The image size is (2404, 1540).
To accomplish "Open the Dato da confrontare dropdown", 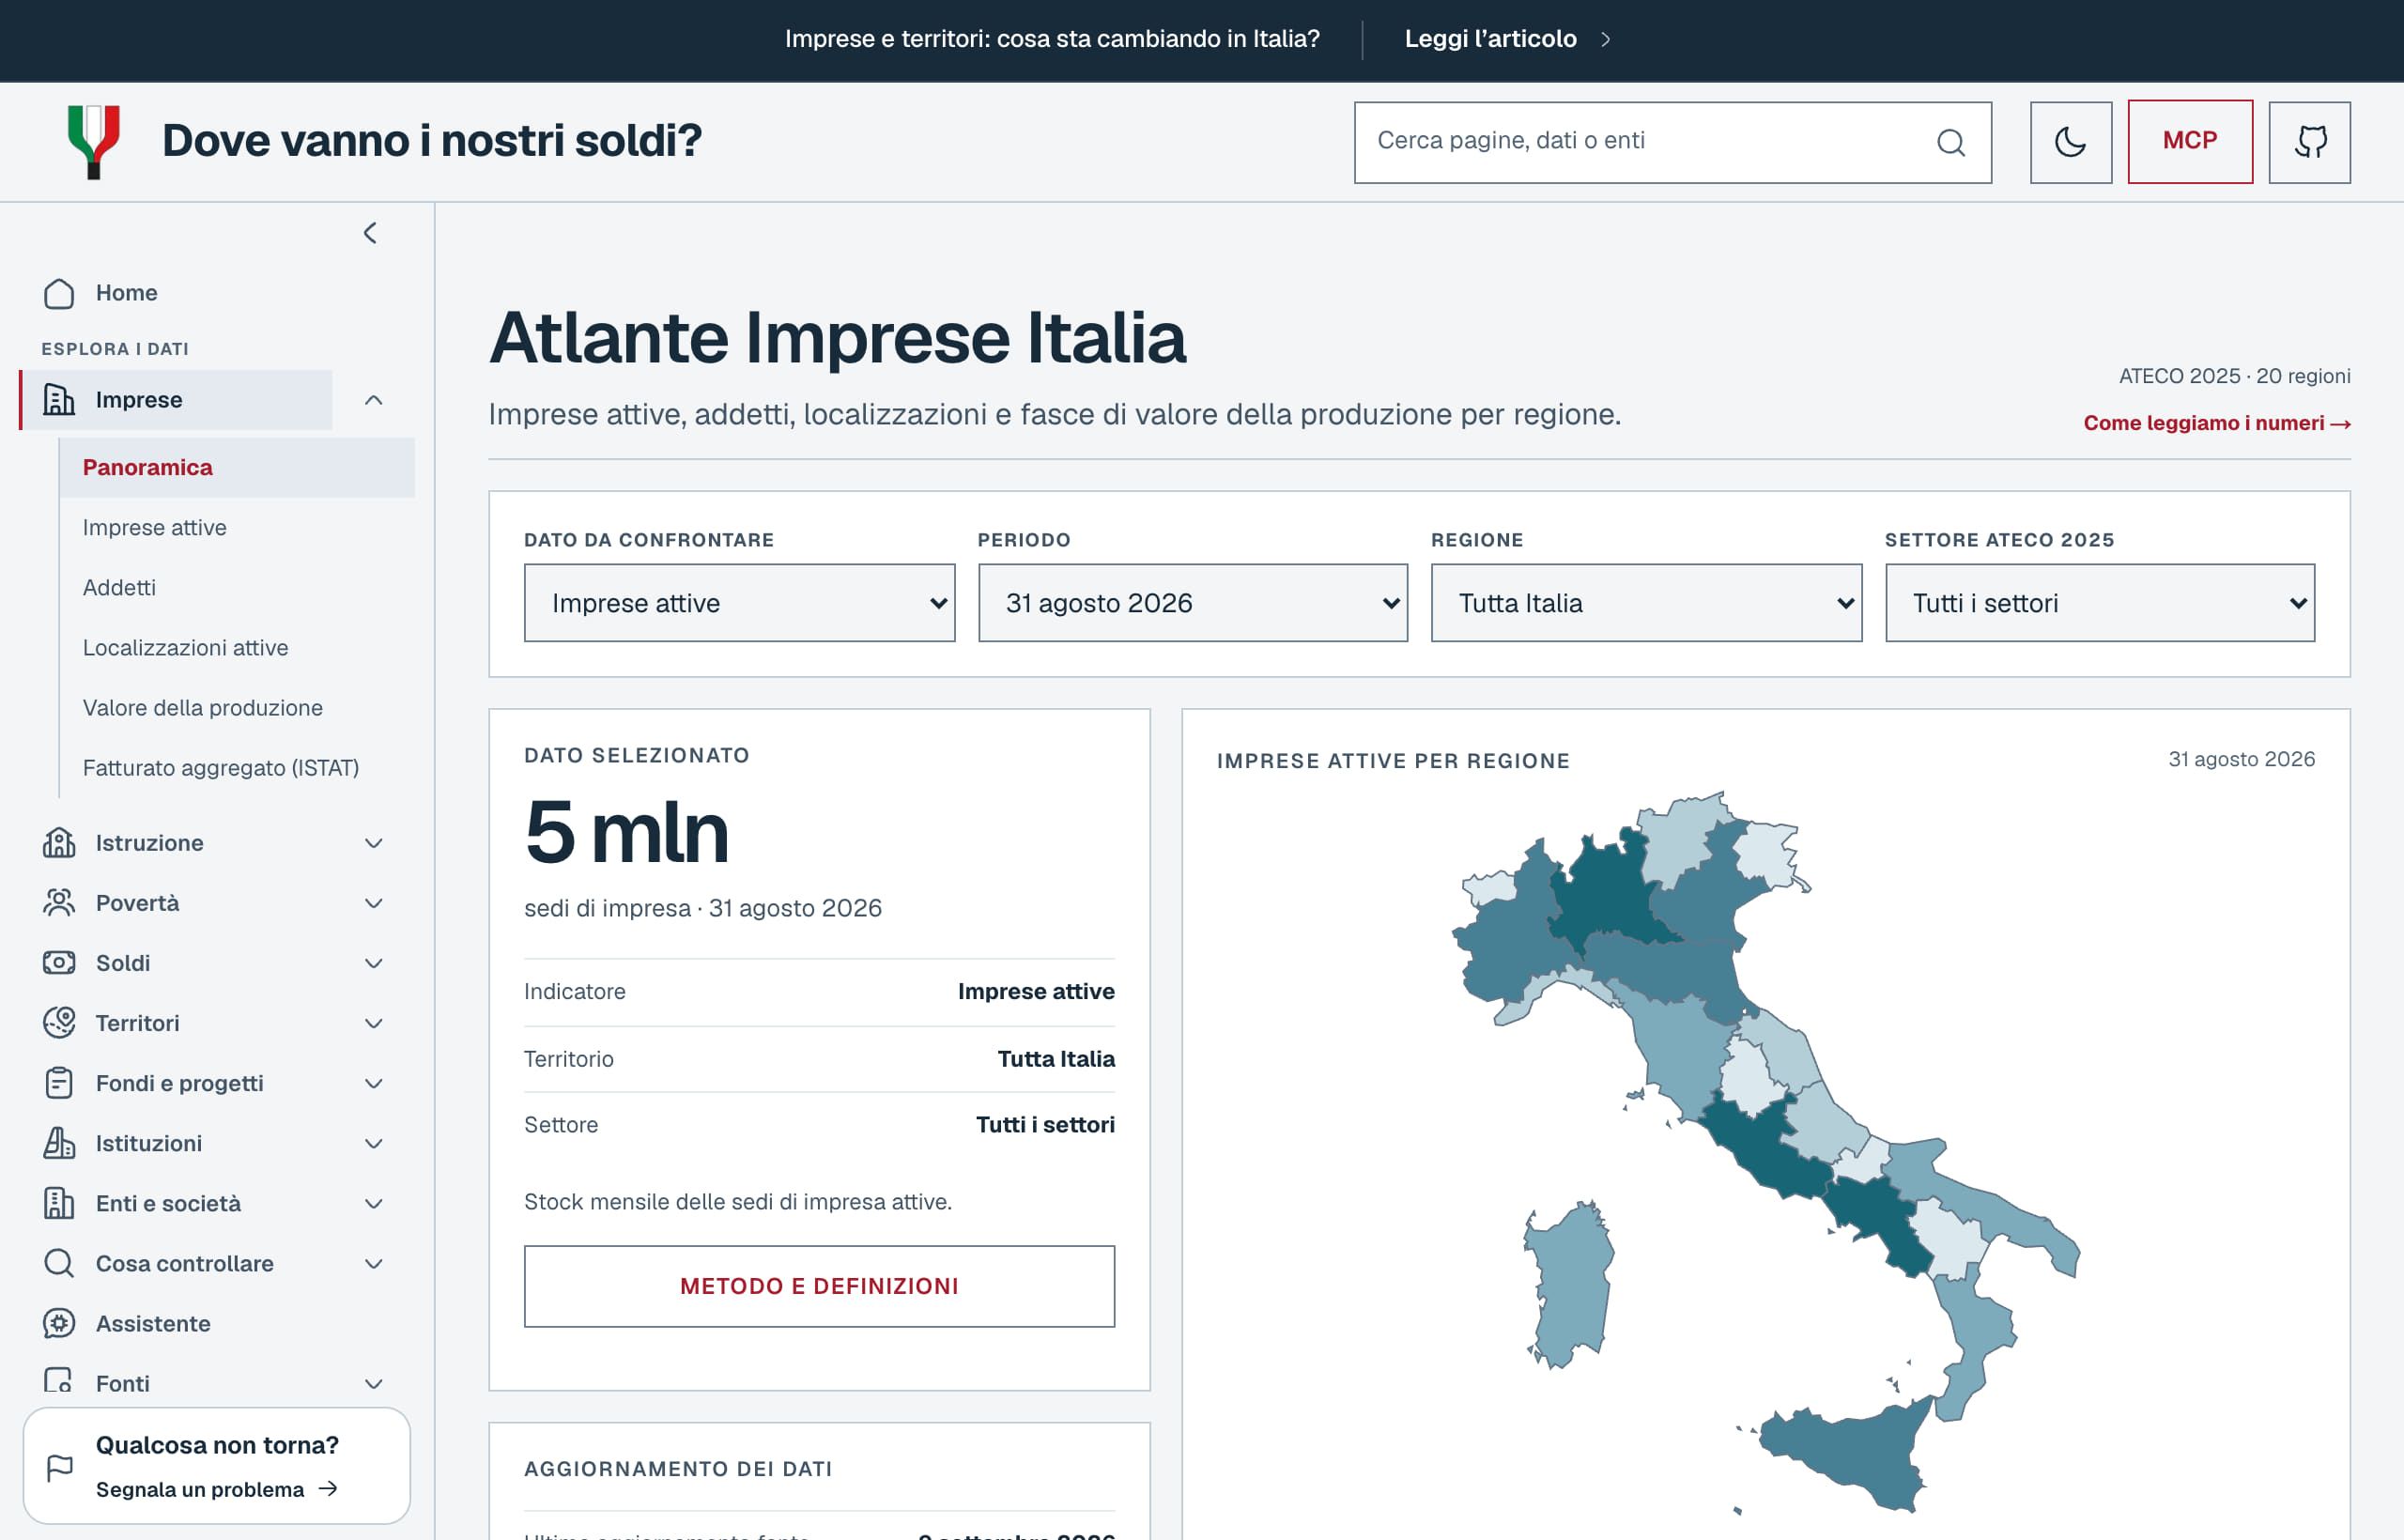I will click(739, 603).
